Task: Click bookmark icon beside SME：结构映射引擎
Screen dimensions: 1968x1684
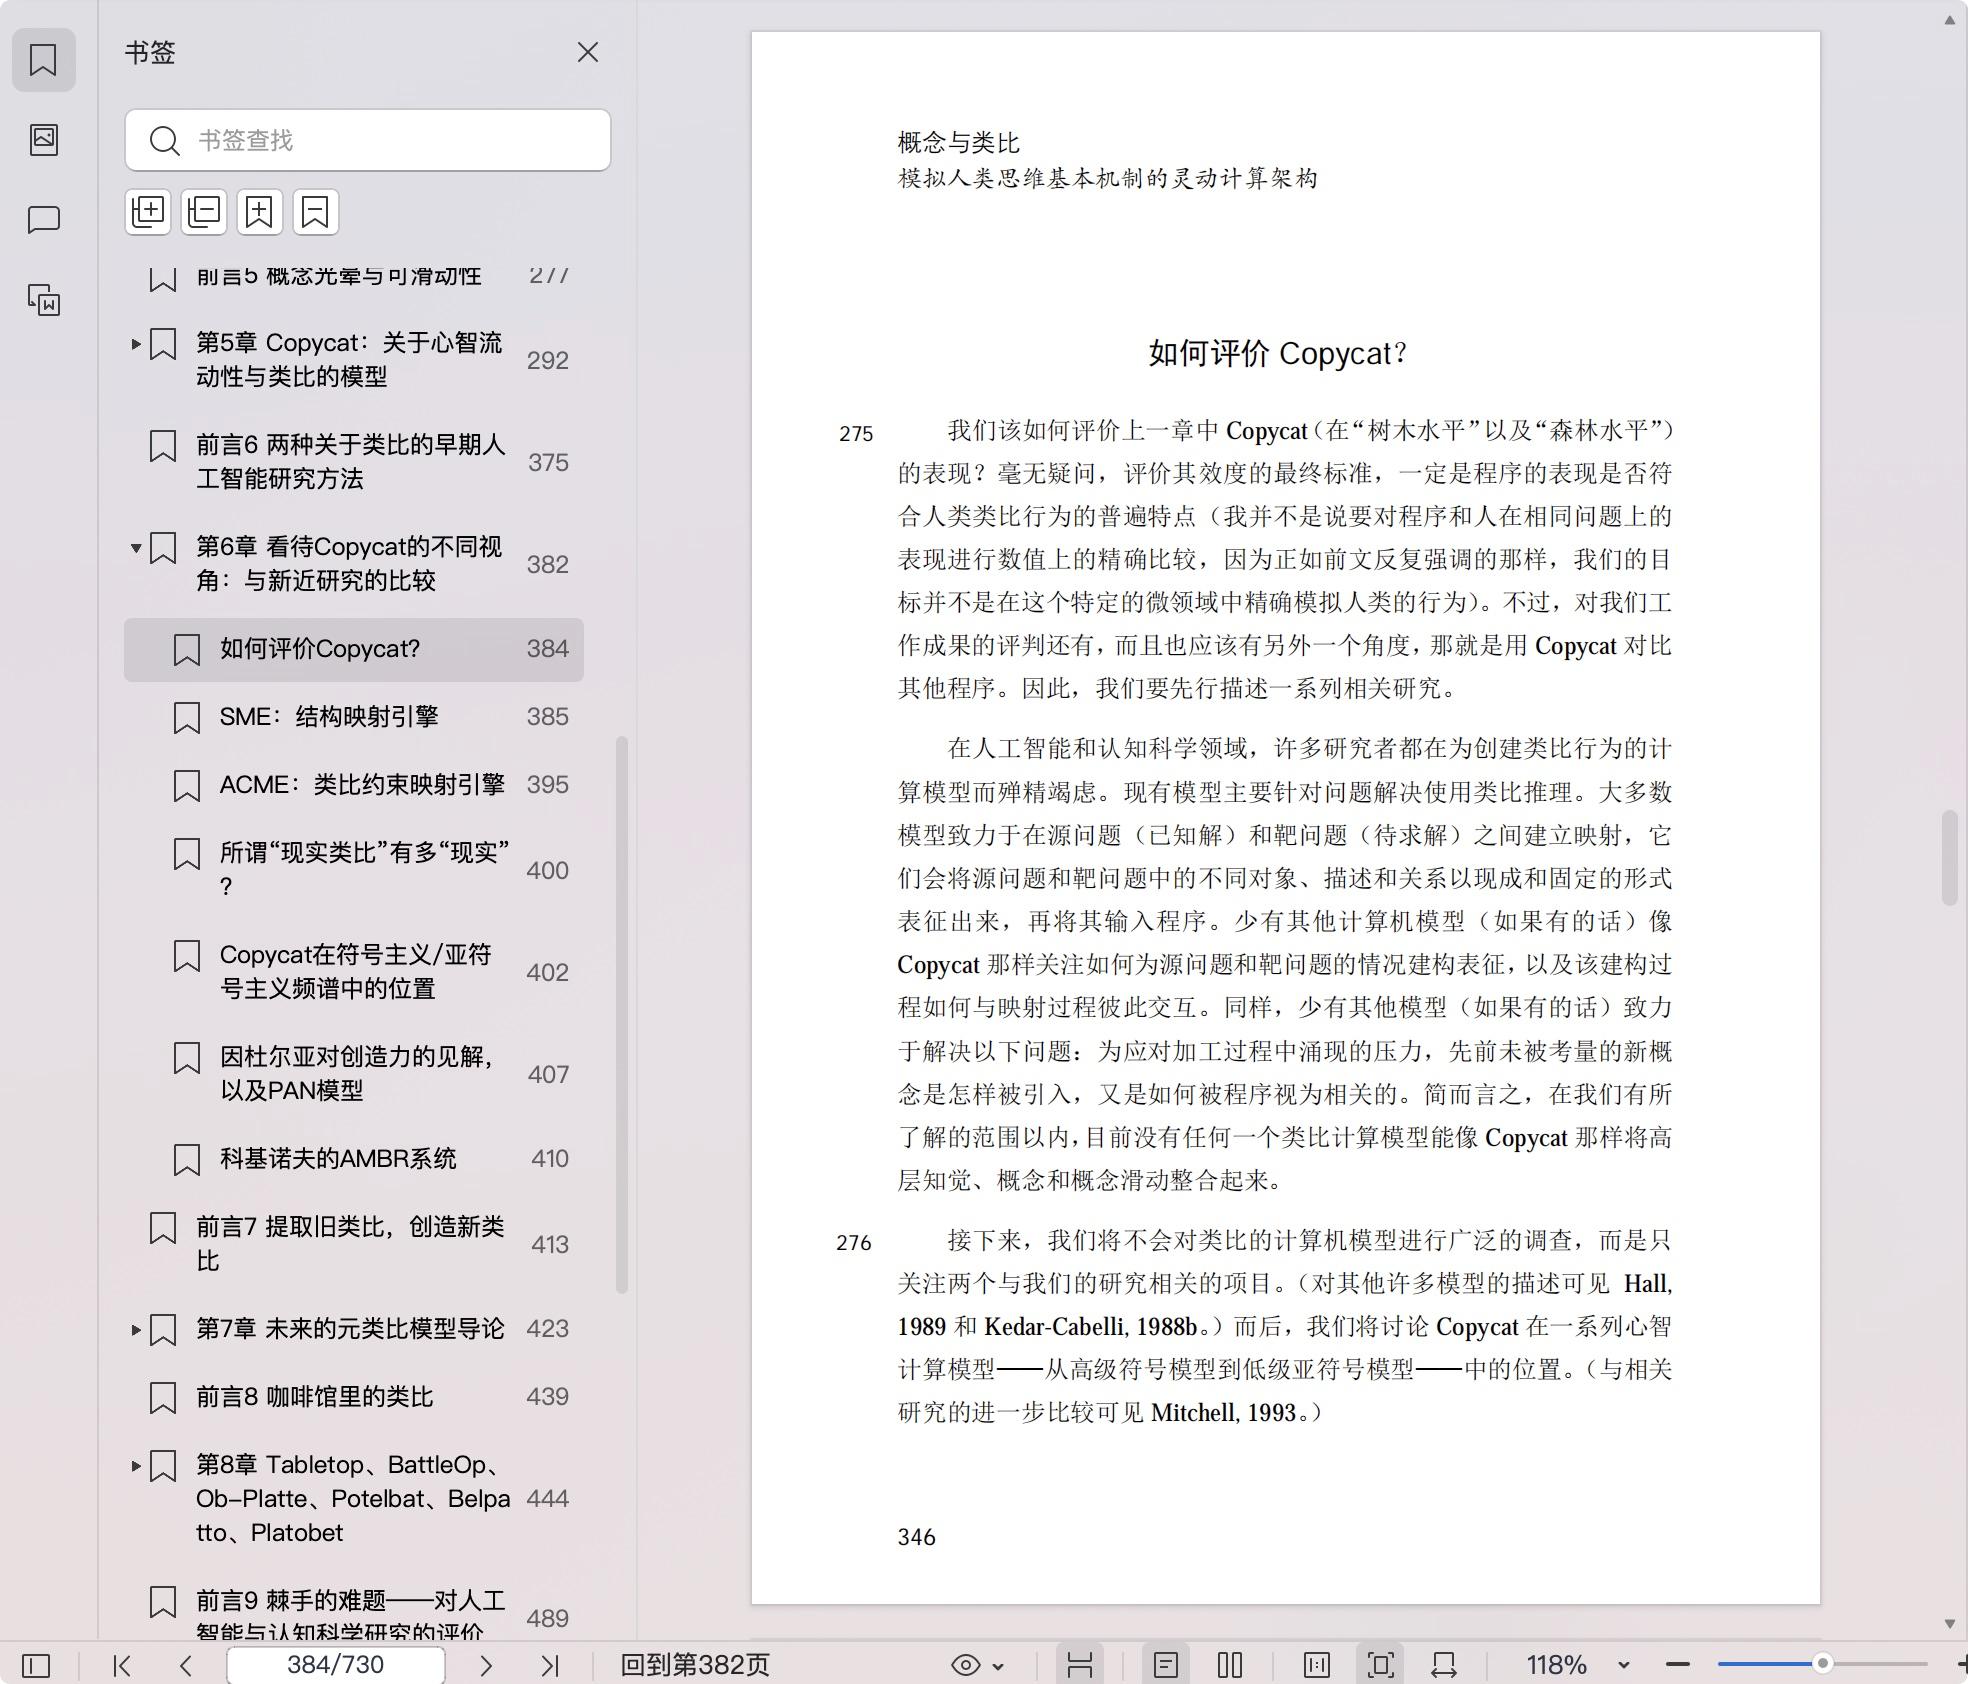Action: tap(187, 717)
